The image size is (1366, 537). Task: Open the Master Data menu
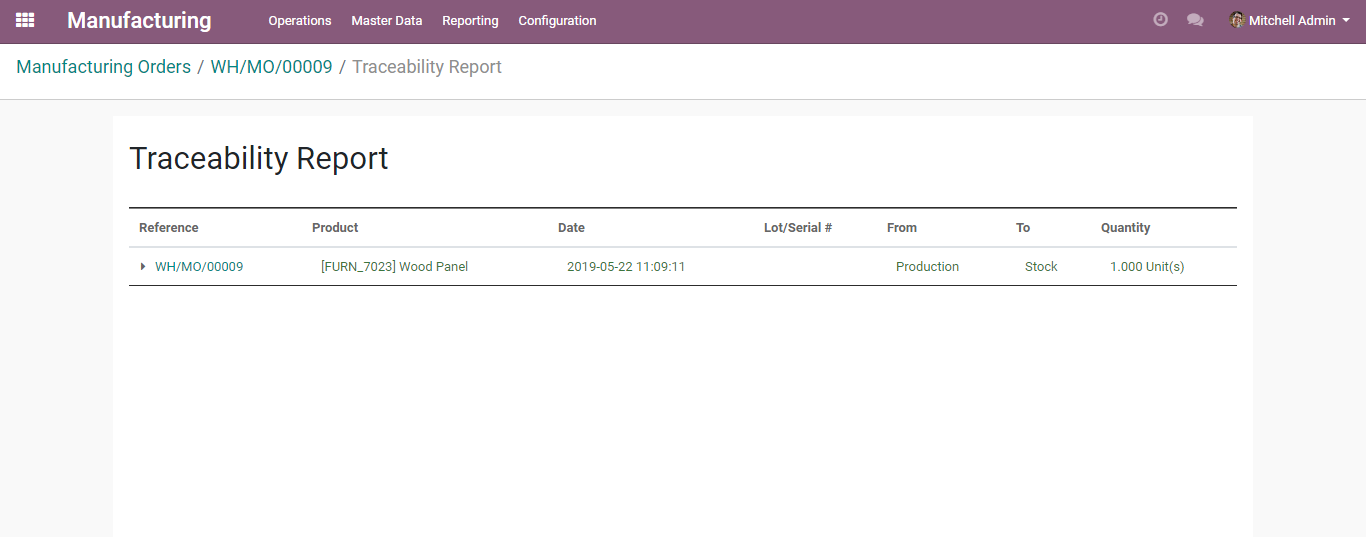coord(387,20)
